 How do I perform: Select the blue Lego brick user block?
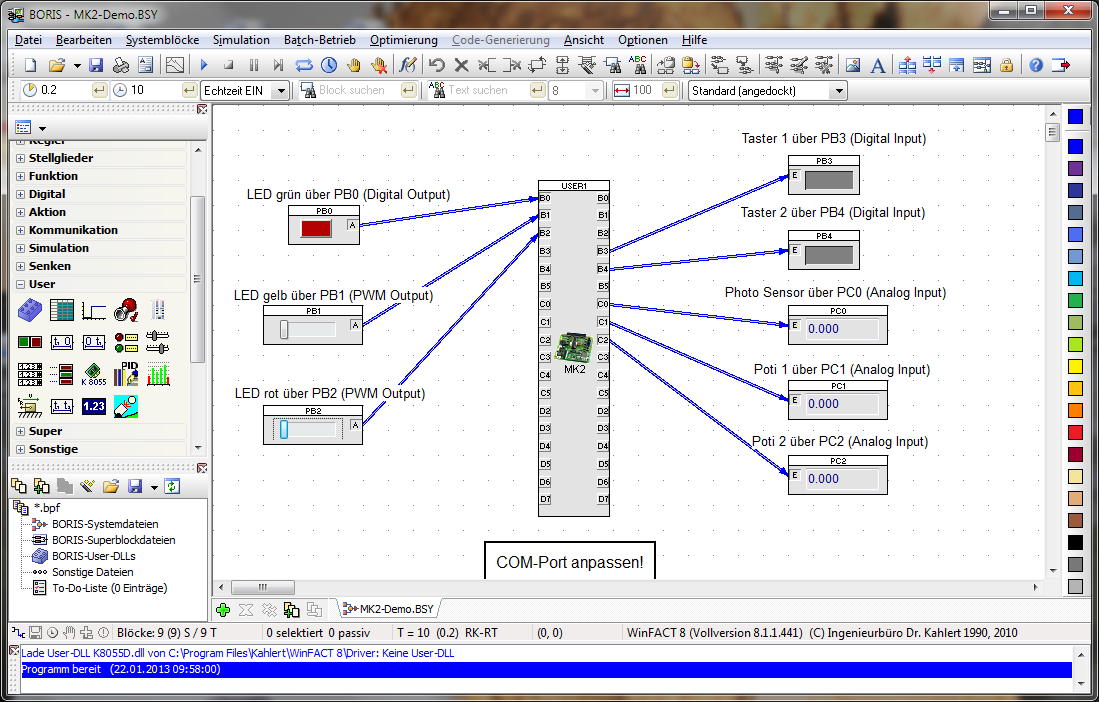tap(30, 309)
